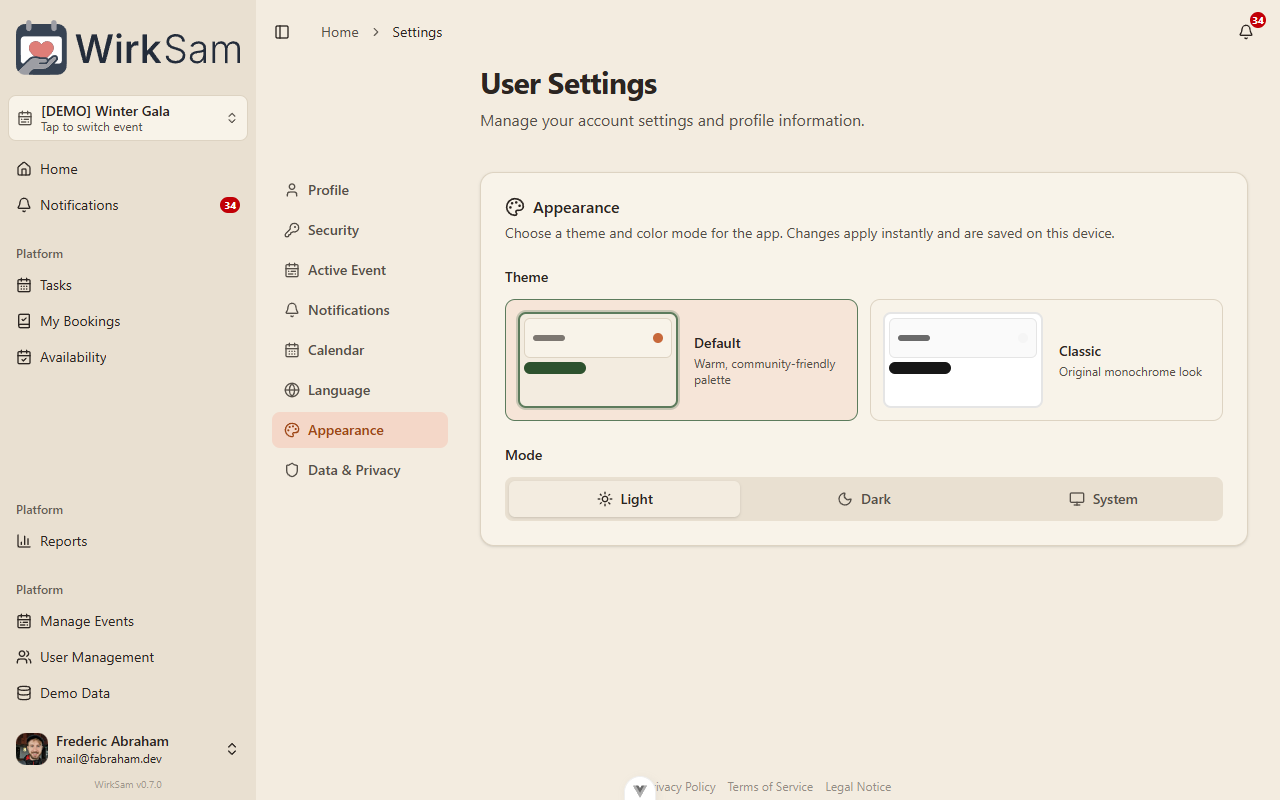Open the Active Event settings tab

click(x=360, y=270)
